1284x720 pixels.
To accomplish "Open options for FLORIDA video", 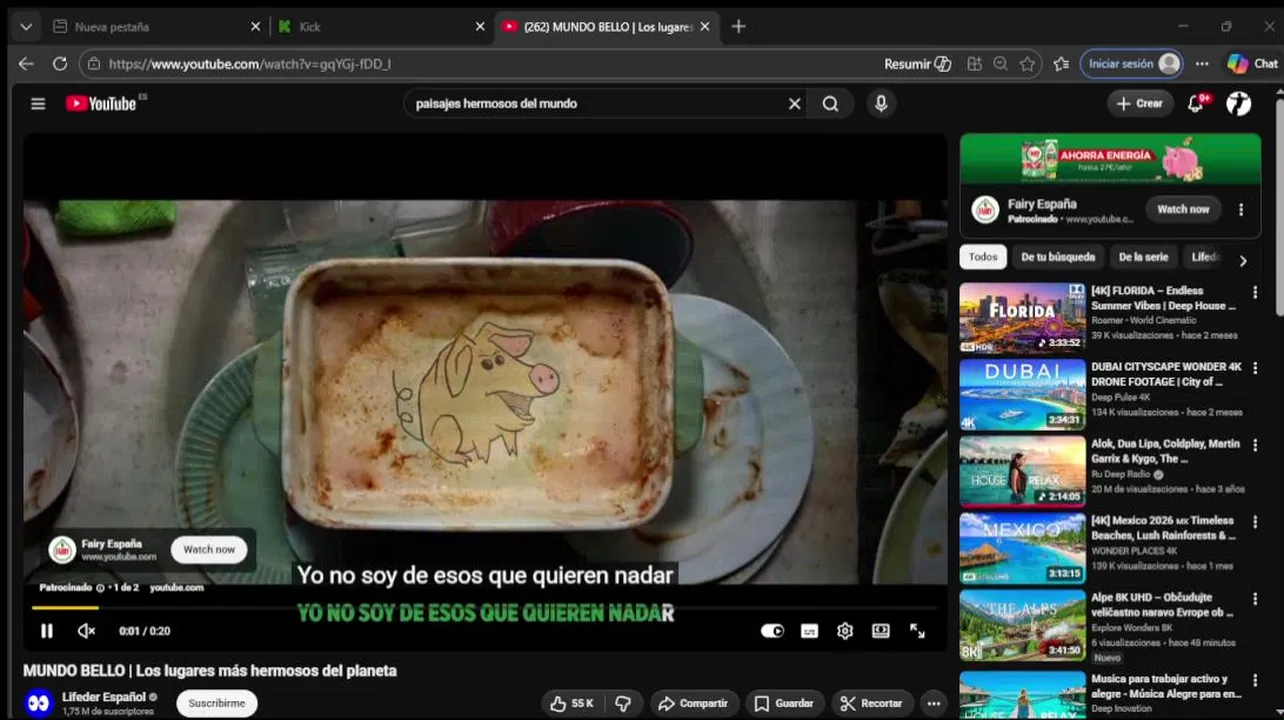I will pyautogui.click(x=1255, y=292).
